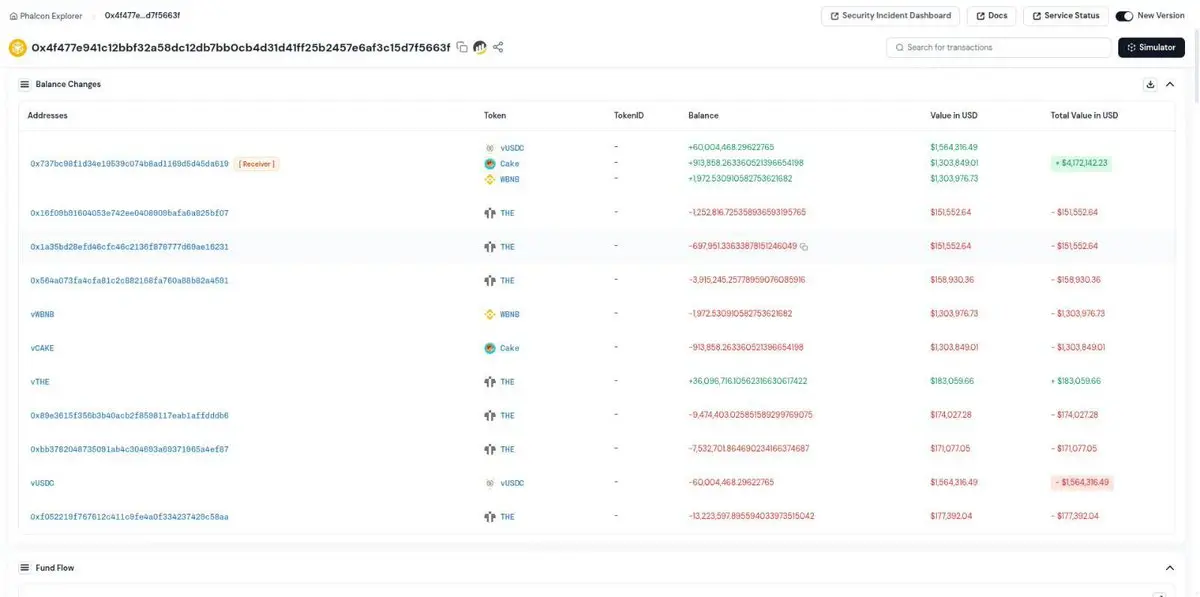Click the Total Value in USD header
The height and width of the screenshot is (597, 1200).
[1084, 116]
